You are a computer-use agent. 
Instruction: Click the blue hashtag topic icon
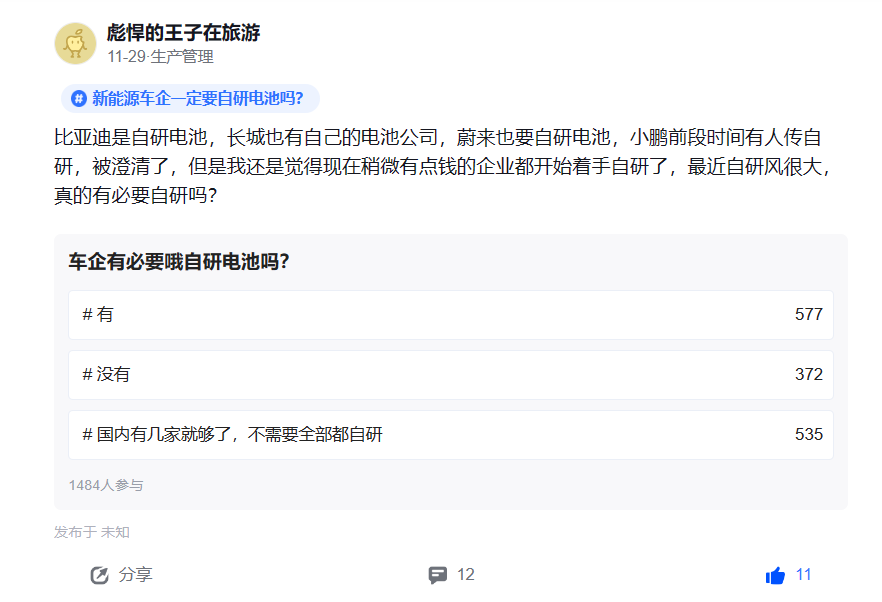[x=79, y=98]
